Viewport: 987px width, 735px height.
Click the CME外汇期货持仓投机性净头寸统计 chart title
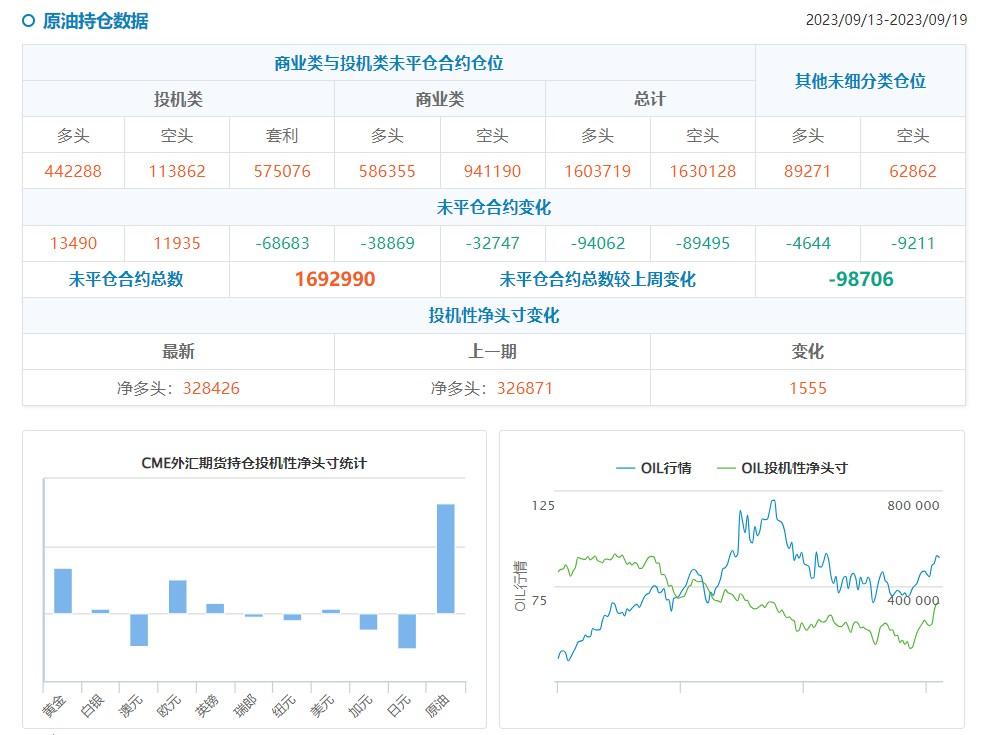coord(253,463)
